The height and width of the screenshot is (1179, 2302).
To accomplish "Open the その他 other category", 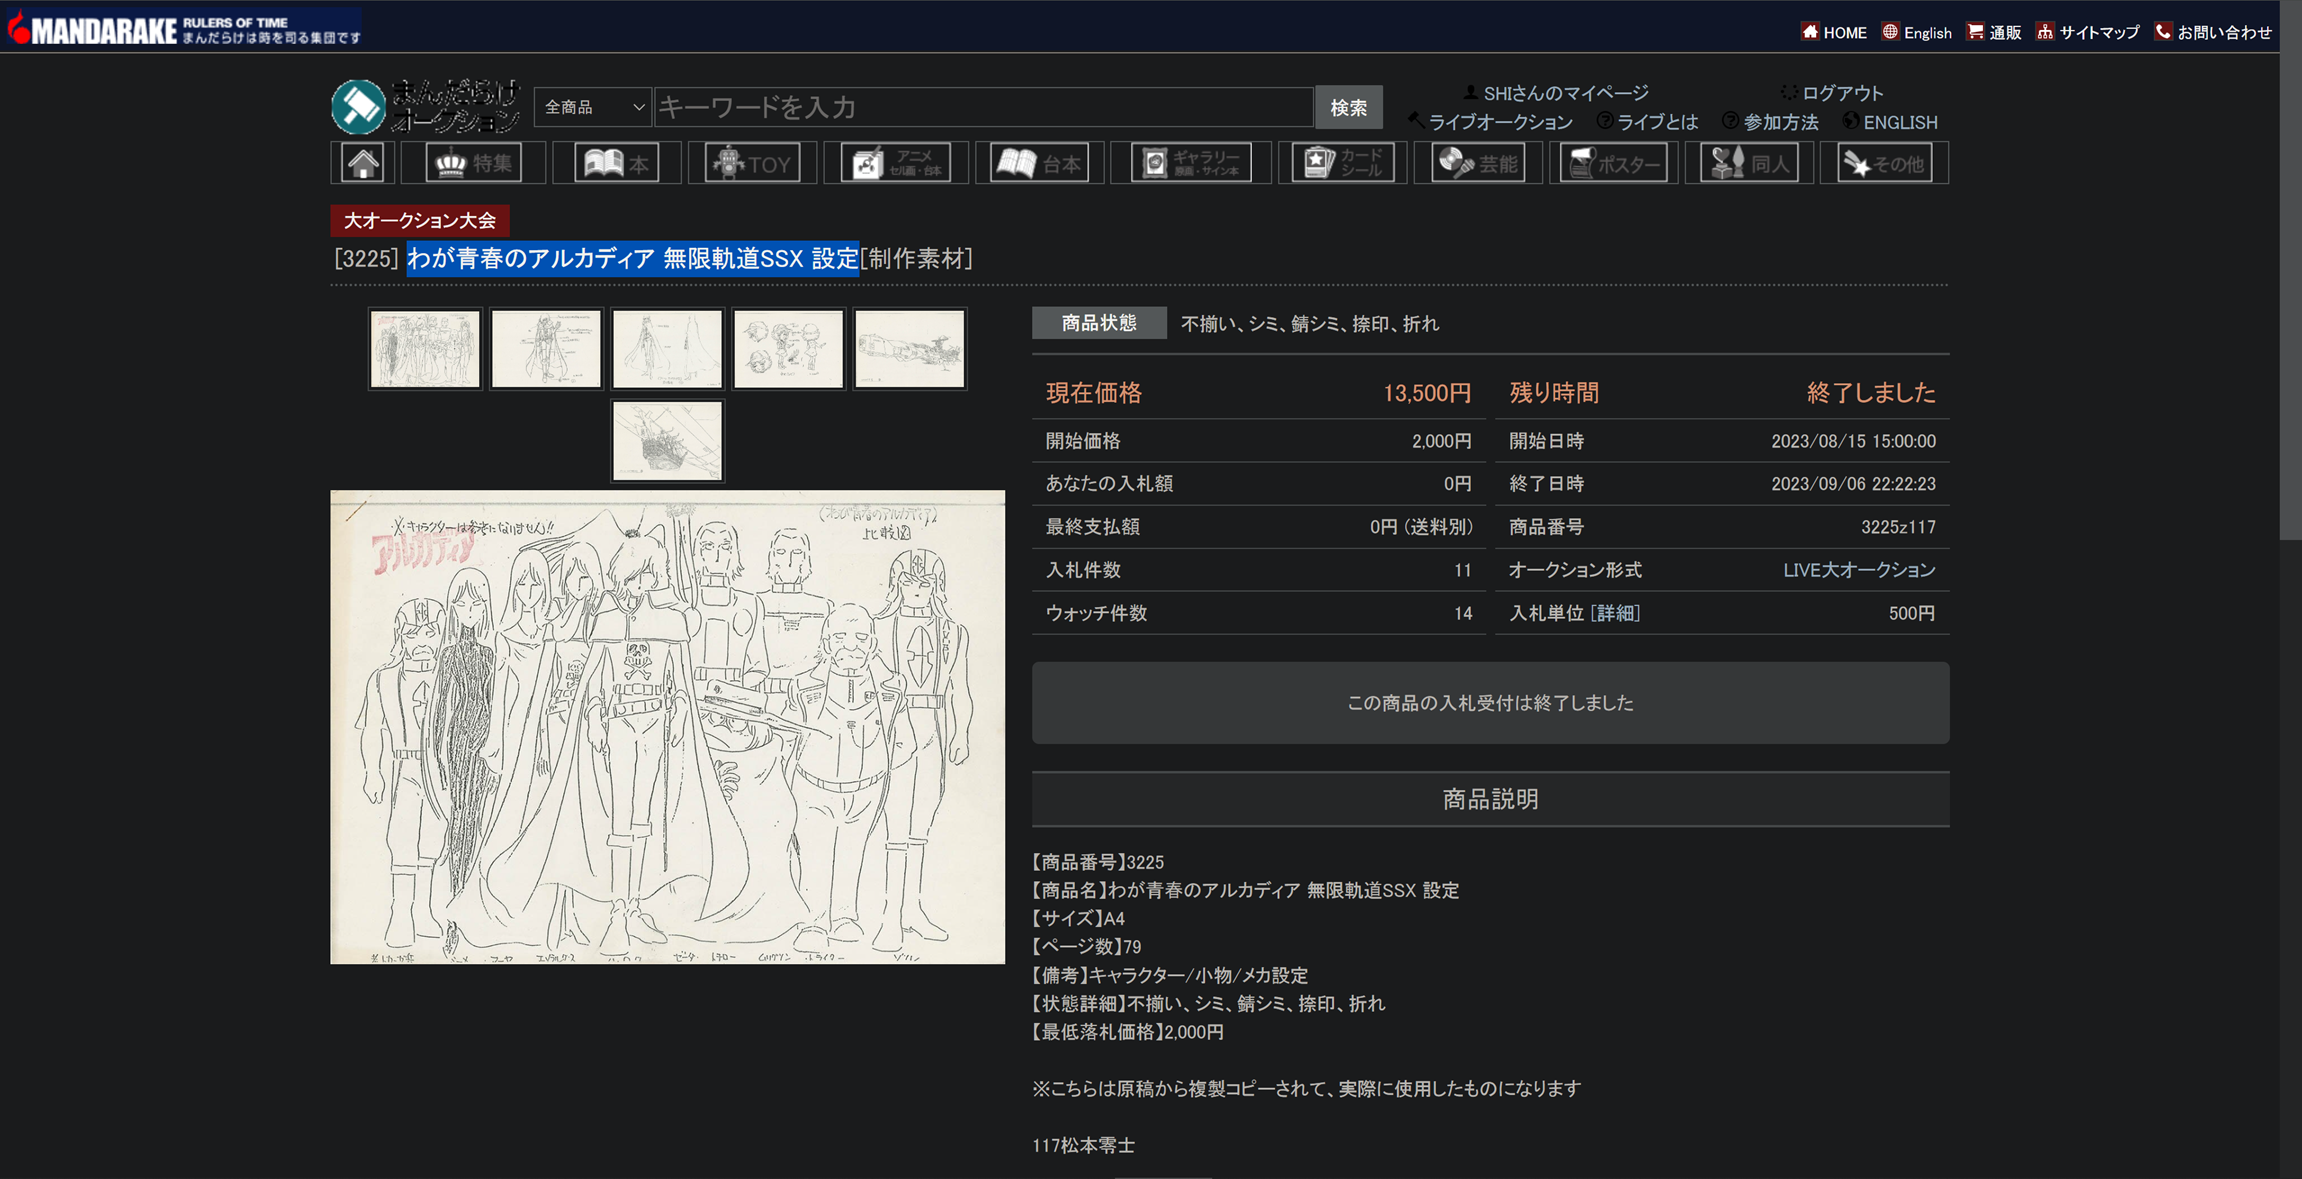I will click(1884, 163).
